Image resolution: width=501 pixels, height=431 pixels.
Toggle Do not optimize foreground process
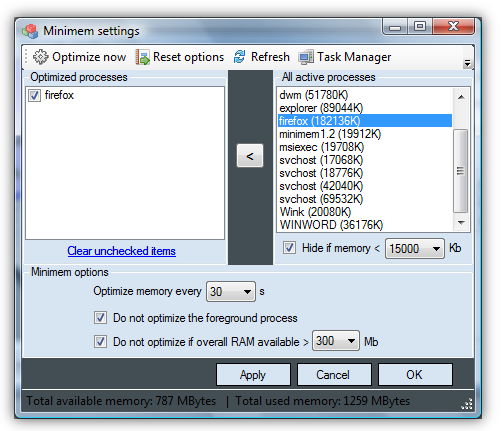pyautogui.click(x=100, y=318)
